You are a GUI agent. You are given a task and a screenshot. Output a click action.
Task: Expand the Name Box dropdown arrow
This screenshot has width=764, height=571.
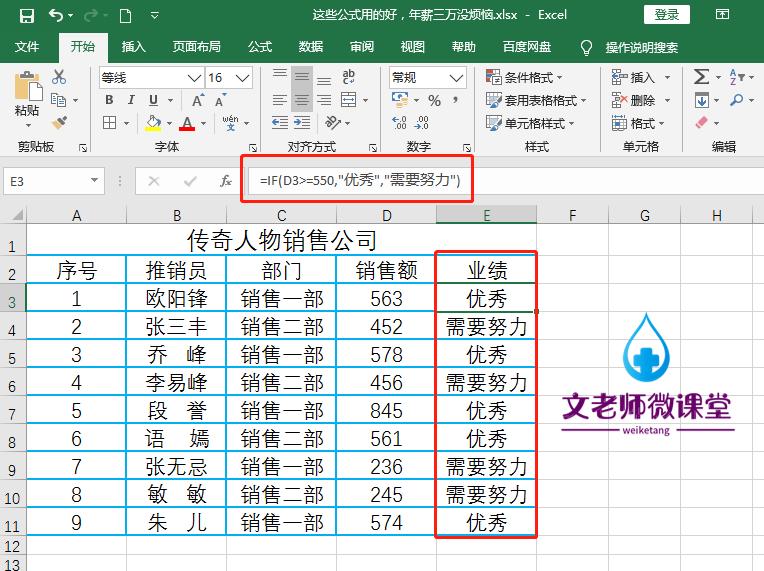click(x=94, y=181)
